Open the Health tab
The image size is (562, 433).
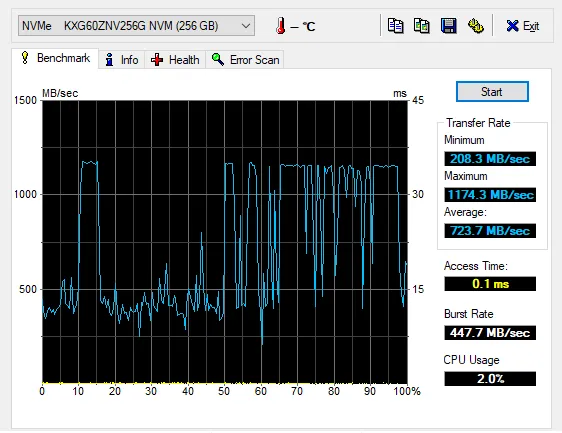(x=175, y=60)
